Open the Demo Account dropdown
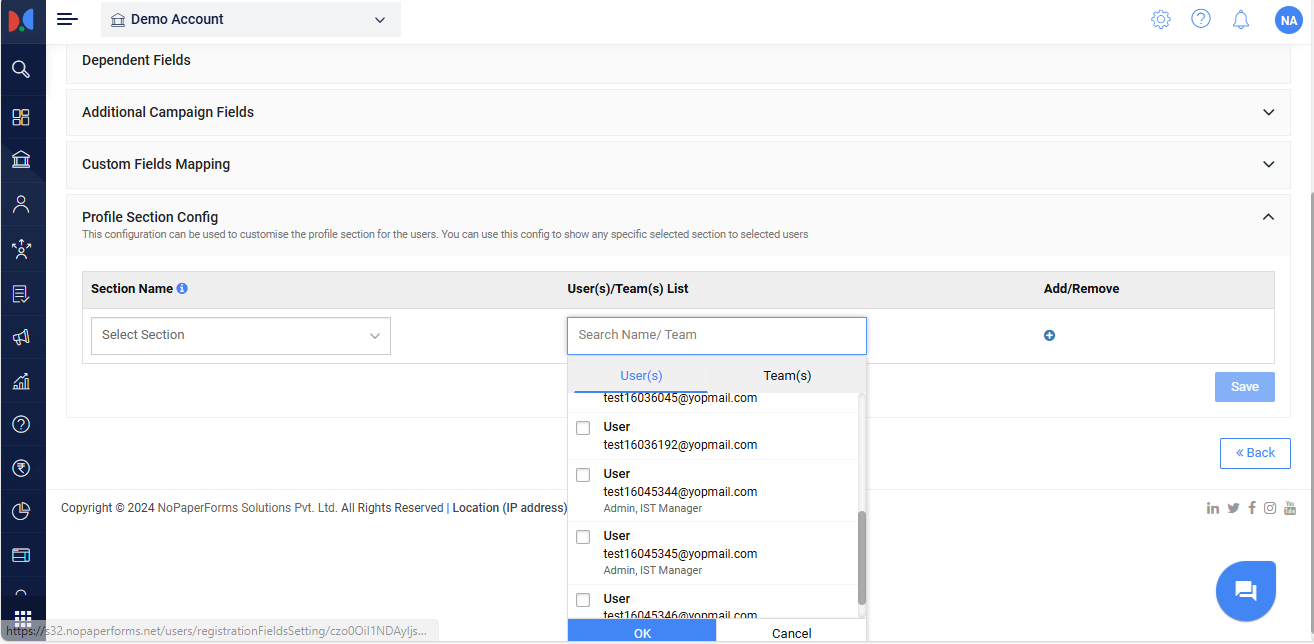The height and width of the screenshot is (644, 1314). (250, 19)
